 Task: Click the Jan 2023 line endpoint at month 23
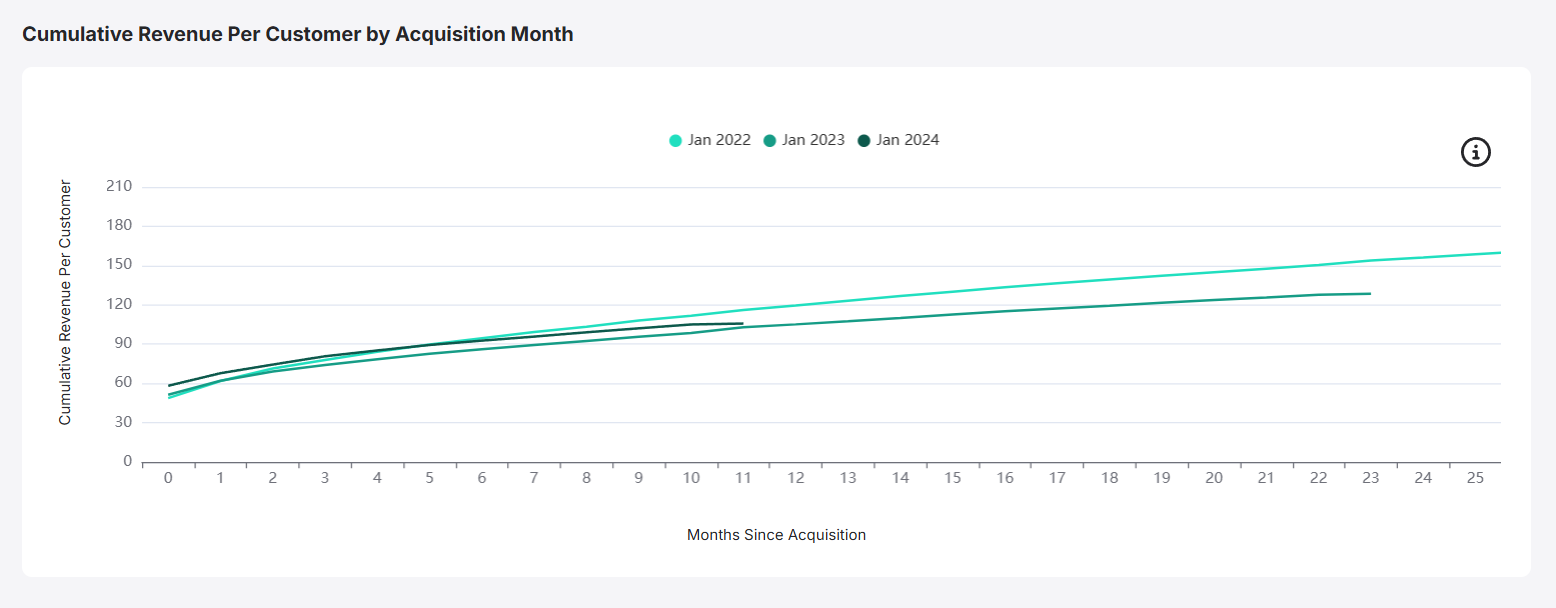click(1370, 294)
